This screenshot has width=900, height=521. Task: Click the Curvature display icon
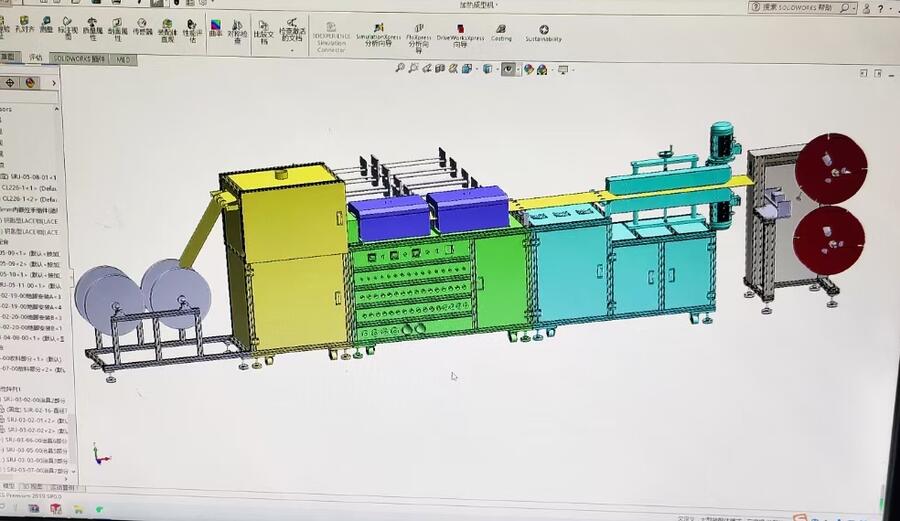pos(215,28)
